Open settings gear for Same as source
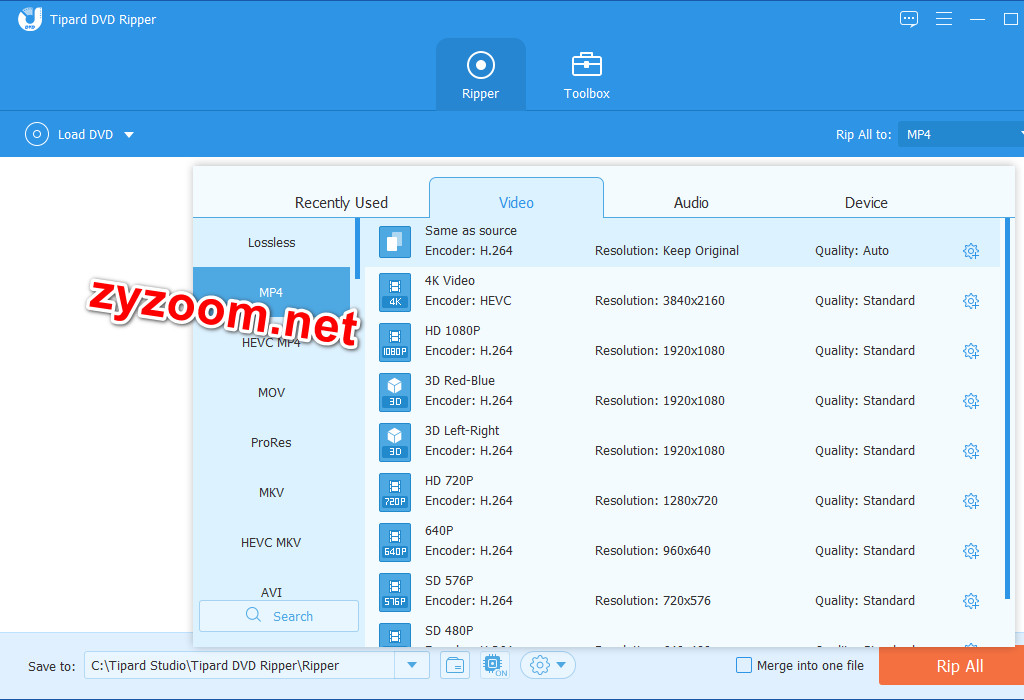1024x700 pixels. (971, 251)
